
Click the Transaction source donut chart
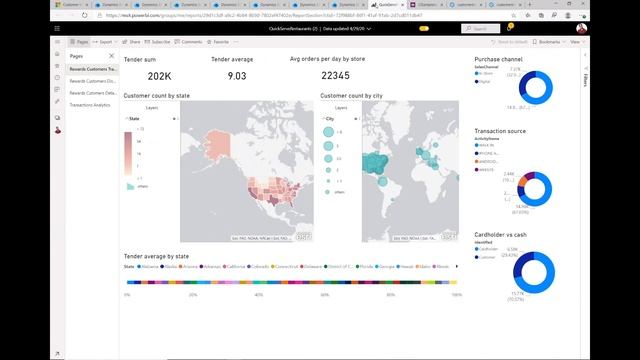point(534,189)
